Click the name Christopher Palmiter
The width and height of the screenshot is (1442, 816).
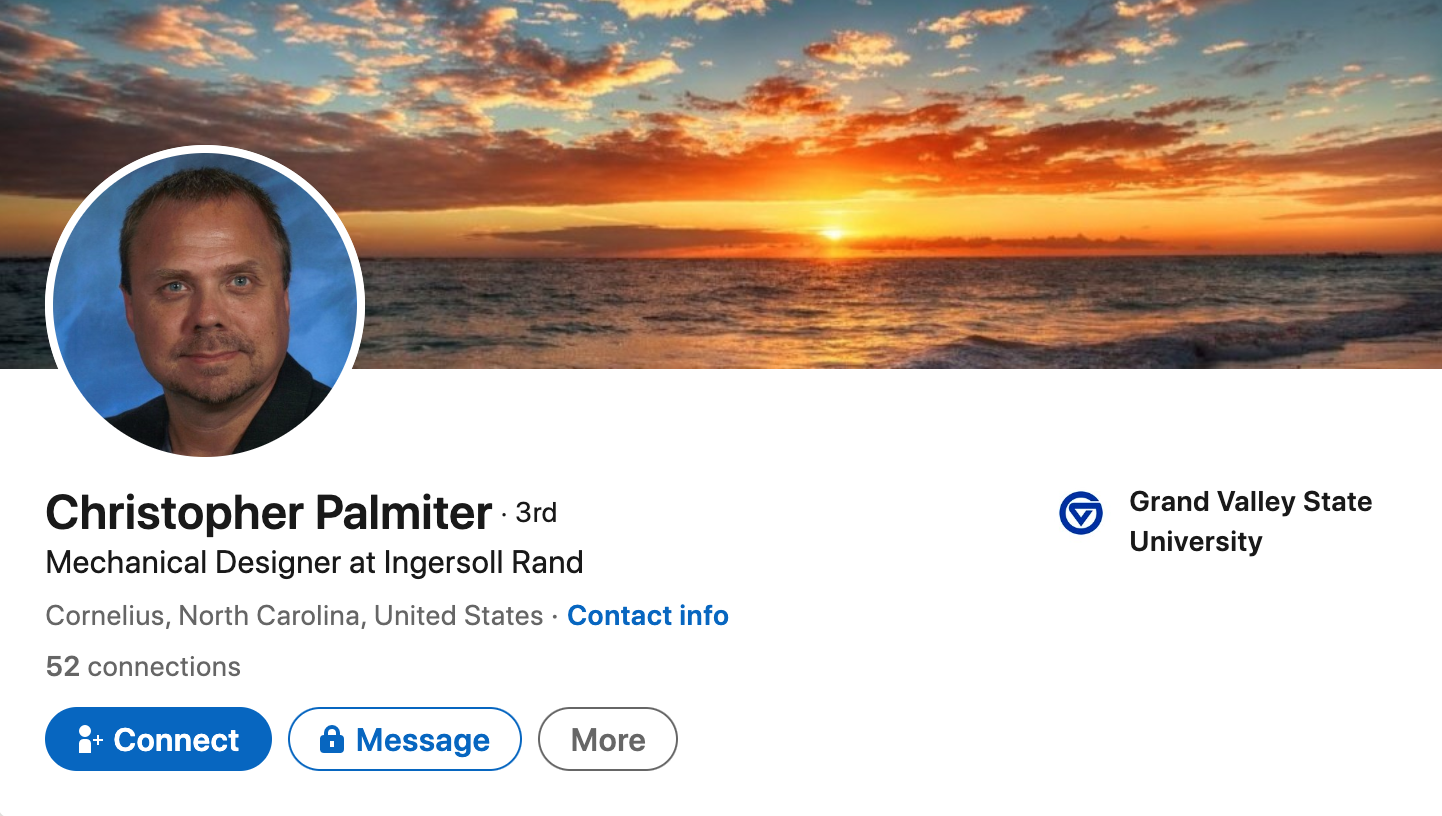[x=269, y=513]
